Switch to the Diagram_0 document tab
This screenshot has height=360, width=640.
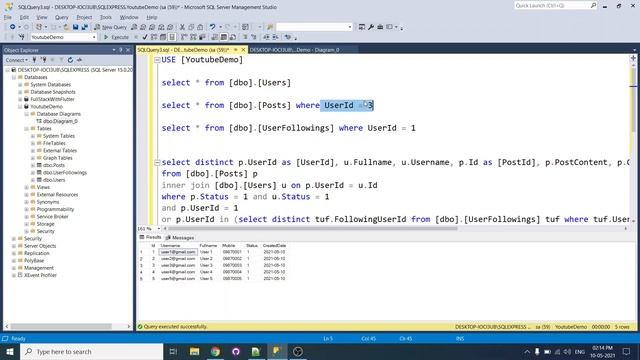coord(295,50)
